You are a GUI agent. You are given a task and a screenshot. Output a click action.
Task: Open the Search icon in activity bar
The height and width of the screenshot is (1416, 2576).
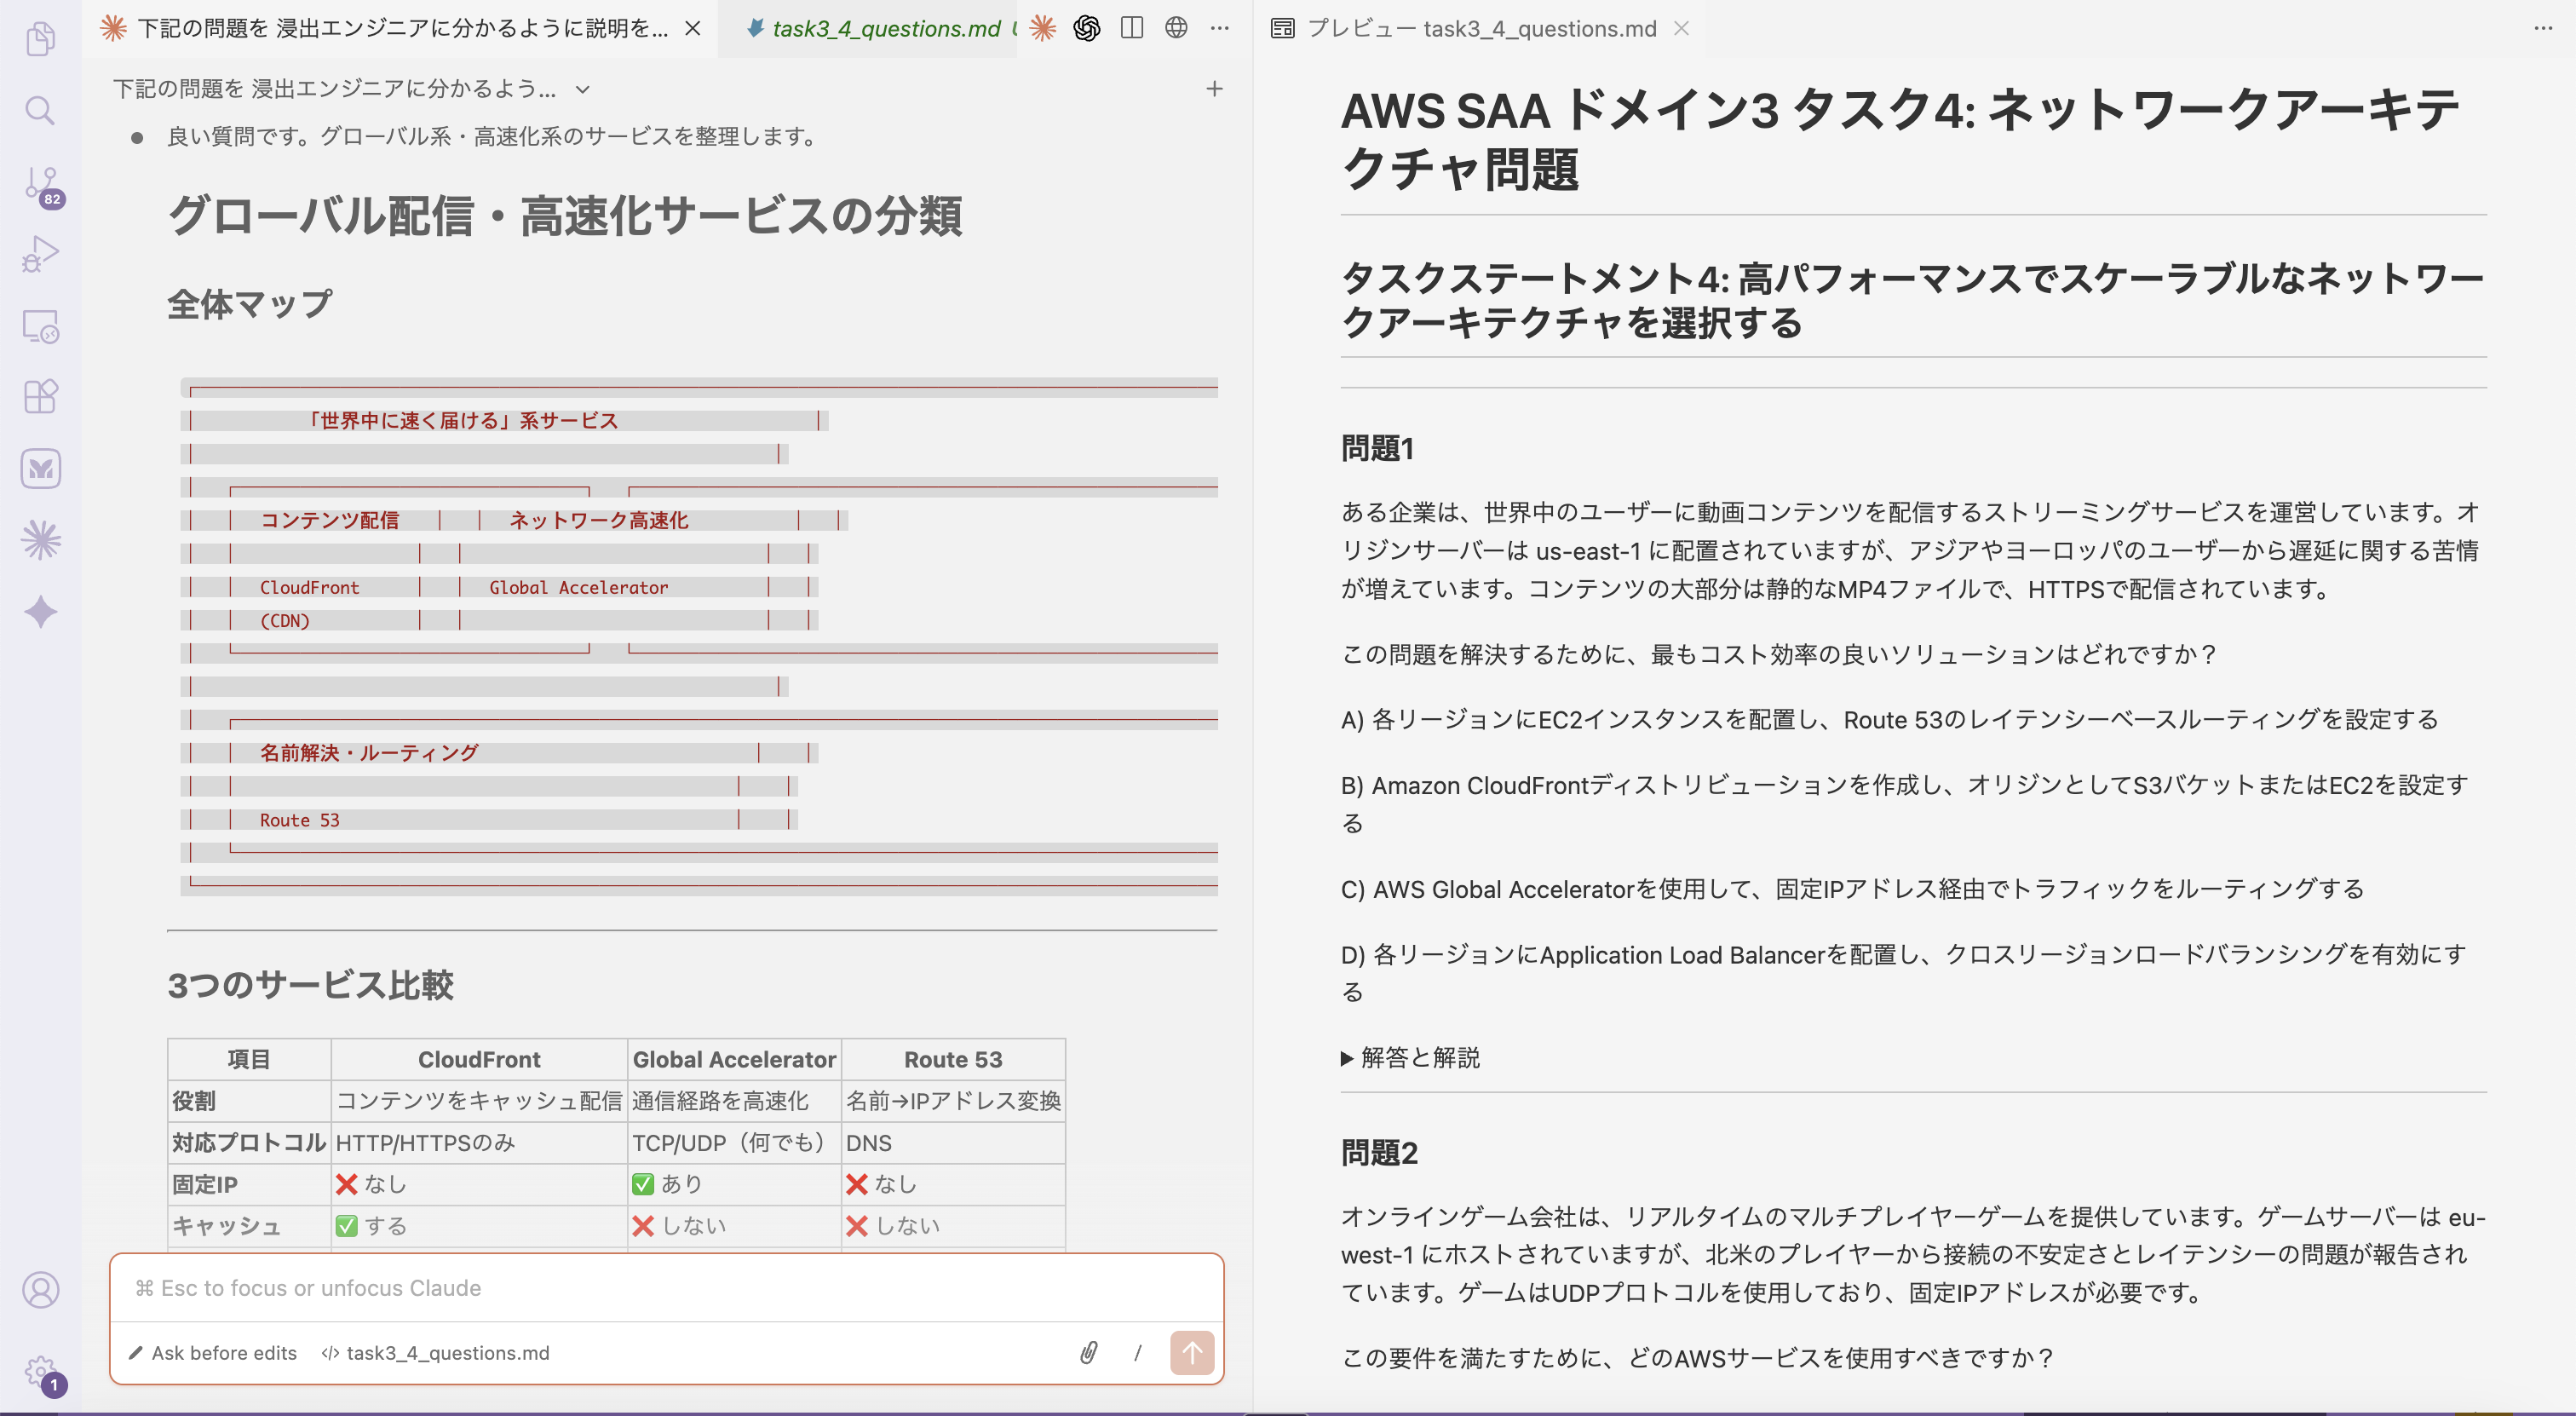(40, 110)
